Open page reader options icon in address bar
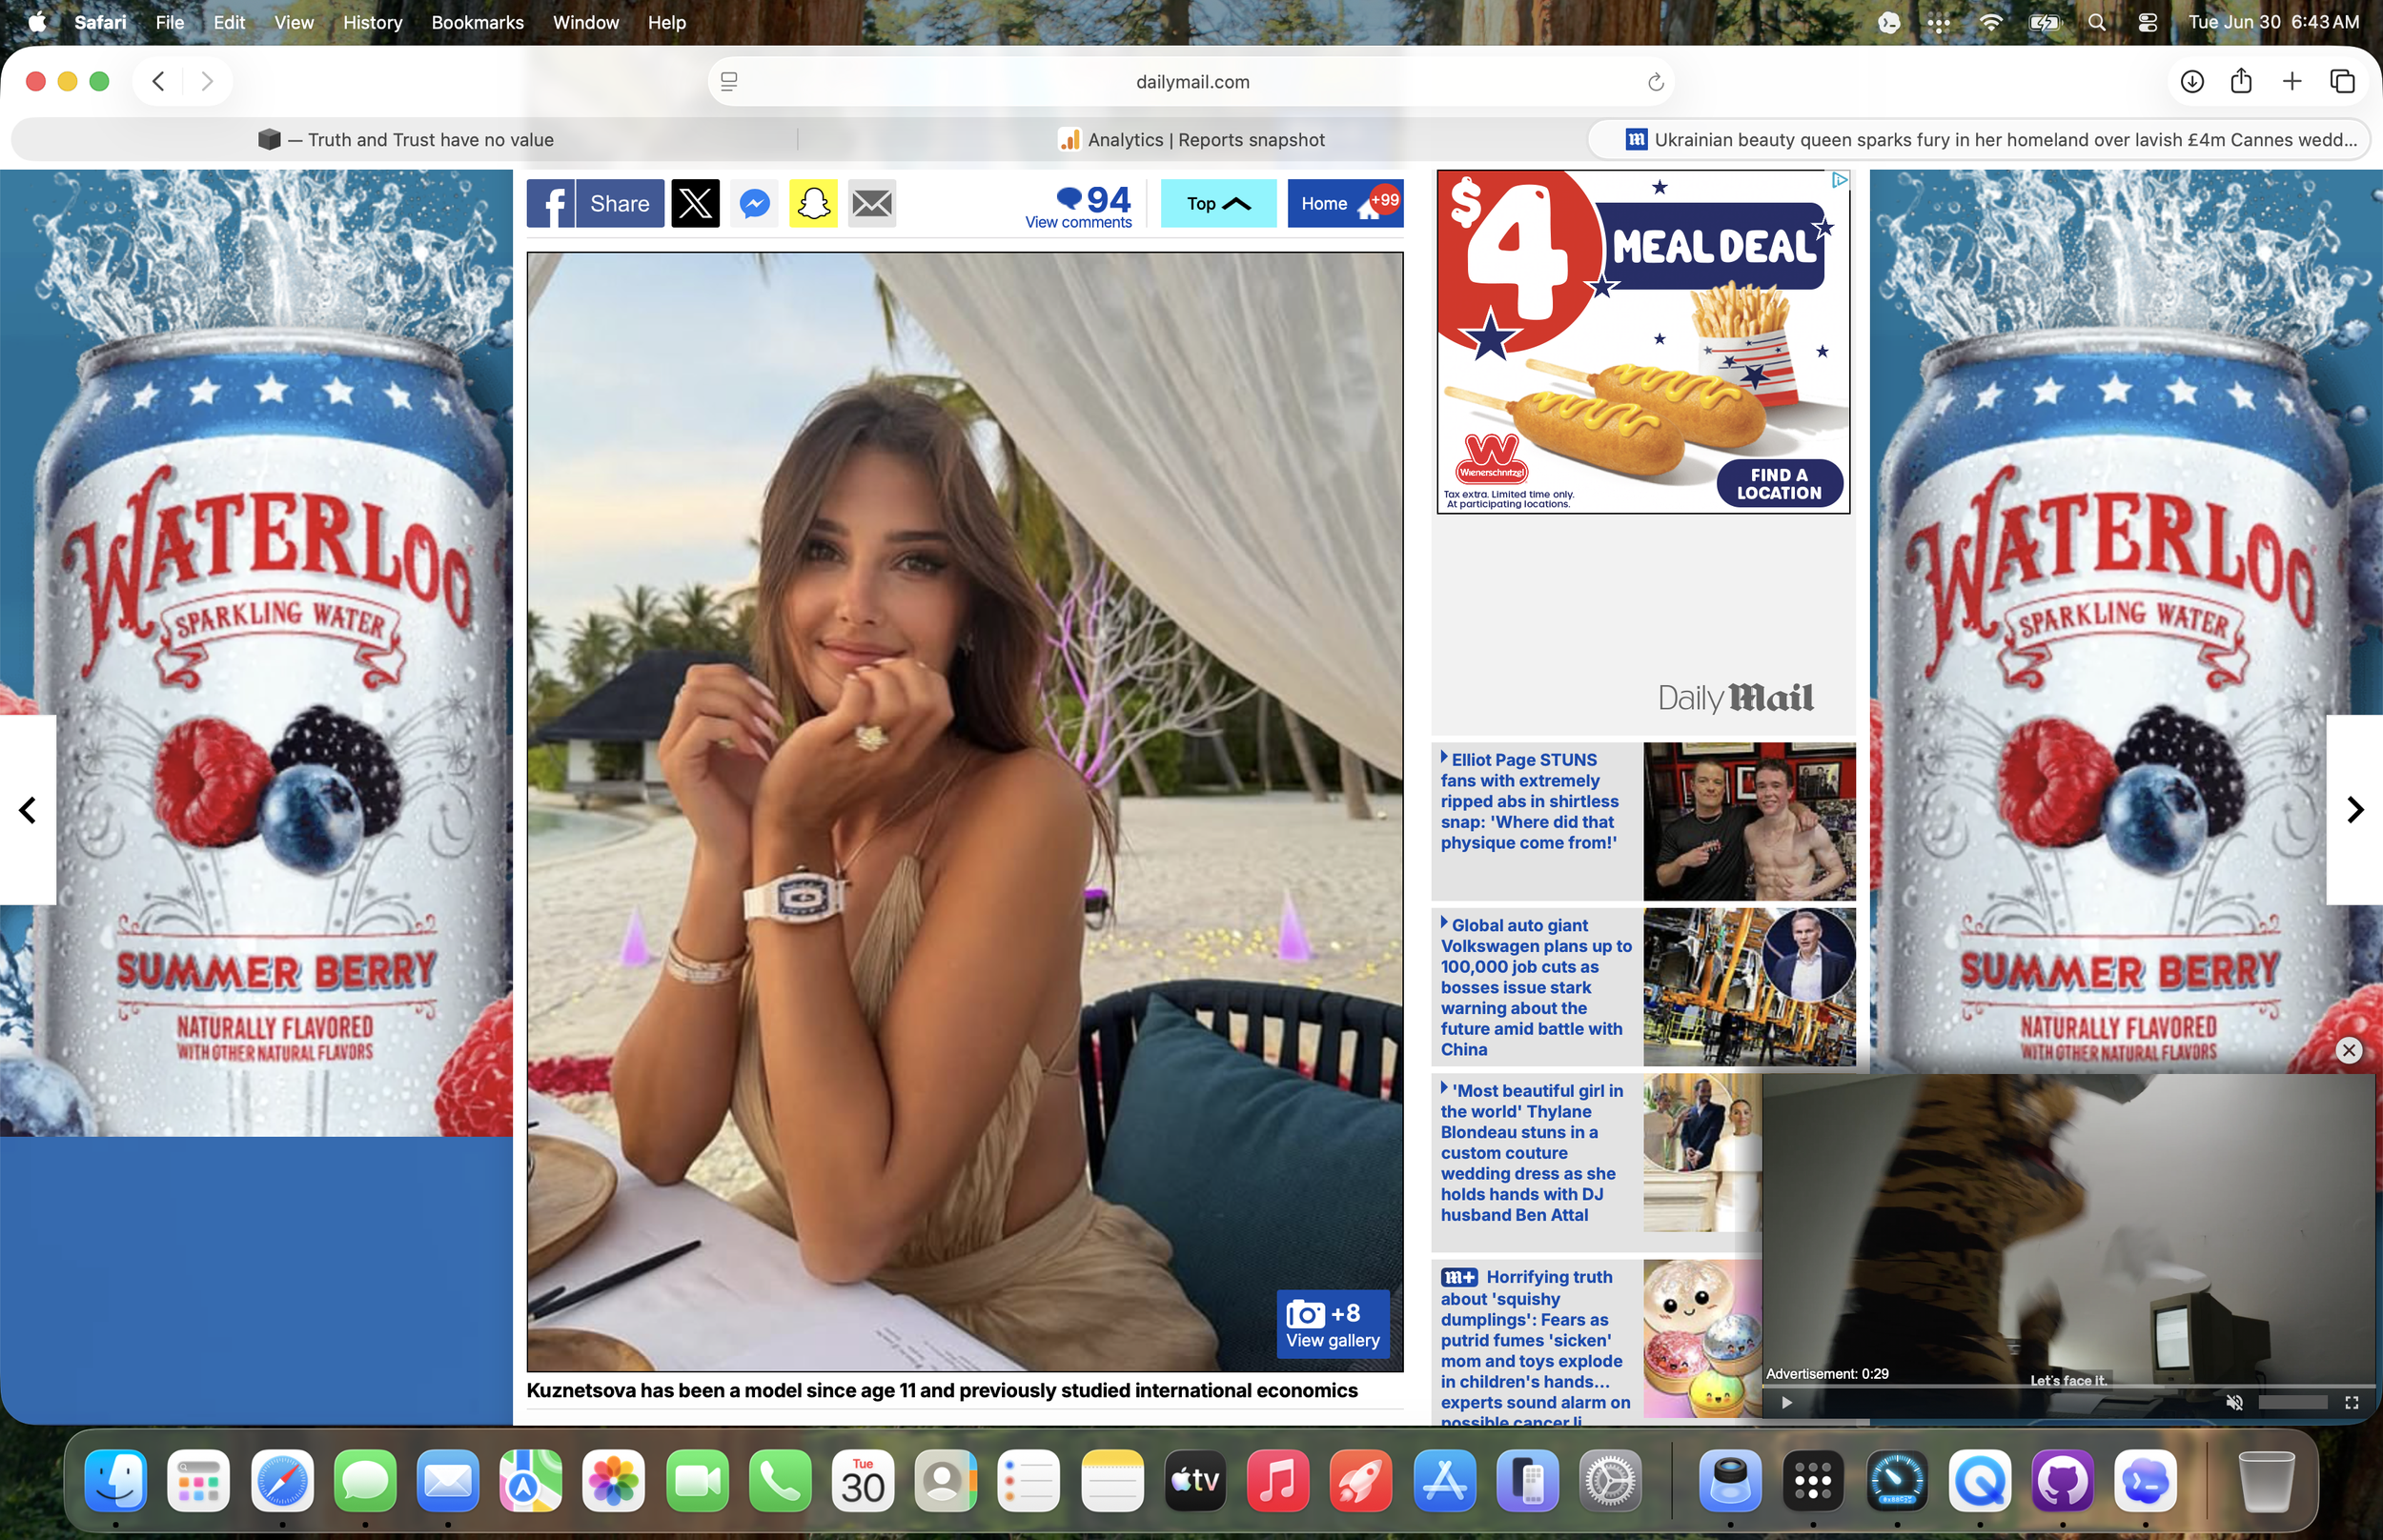Image resolution: width=2383 pixels, height=1540 pixels. click(x=729, y=82)
